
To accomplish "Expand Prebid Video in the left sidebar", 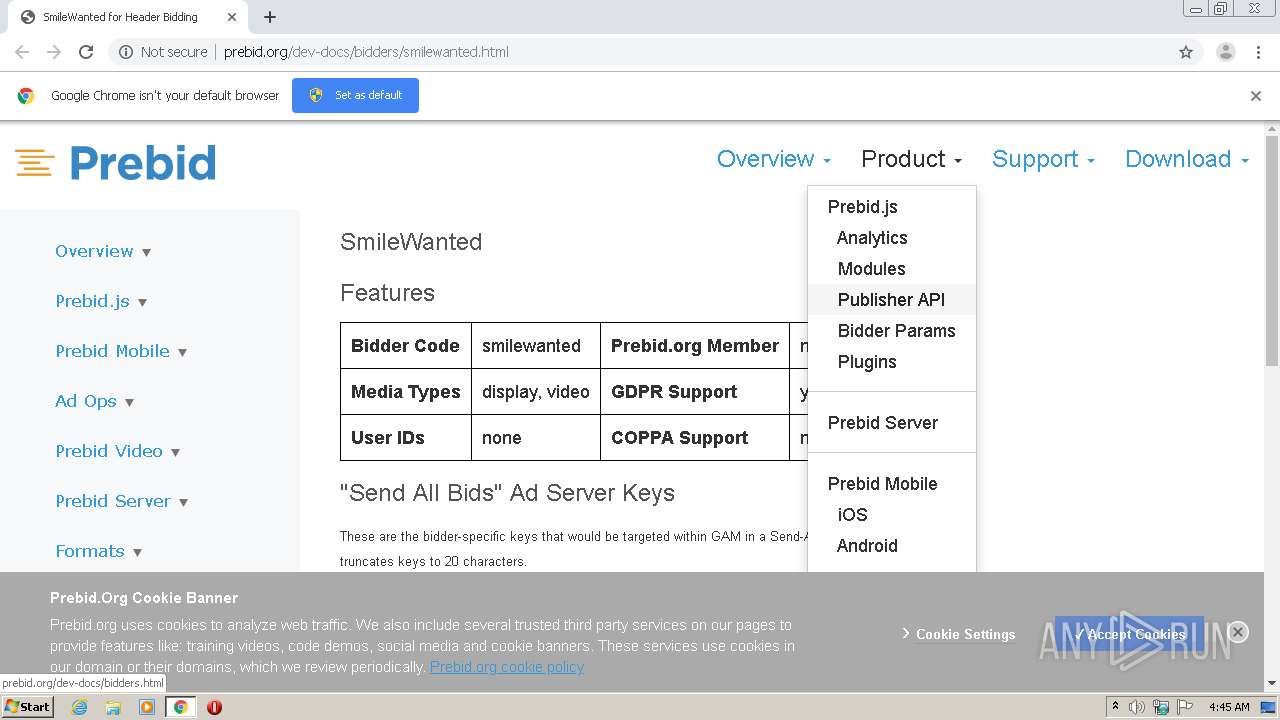I will pyautogui.click(x=118, y=451).
